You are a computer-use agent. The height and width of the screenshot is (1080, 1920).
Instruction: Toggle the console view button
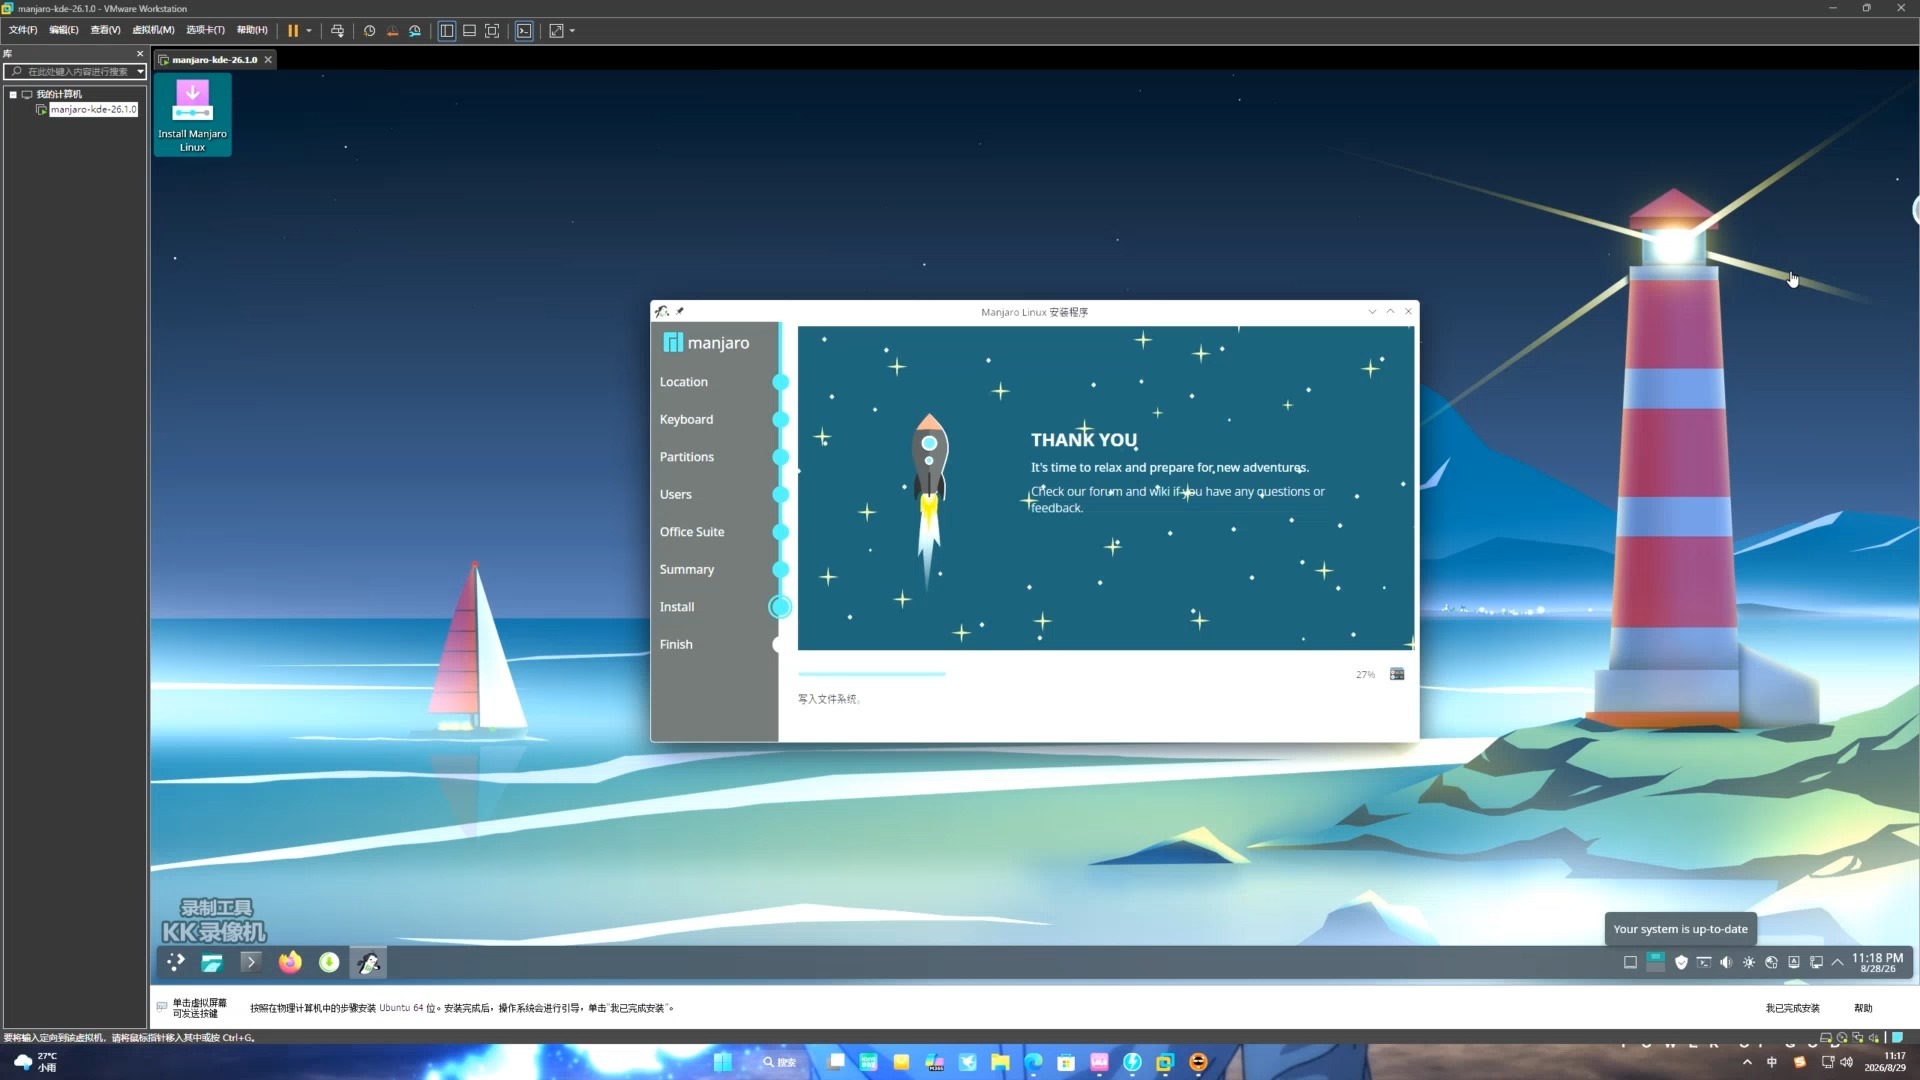524,31
